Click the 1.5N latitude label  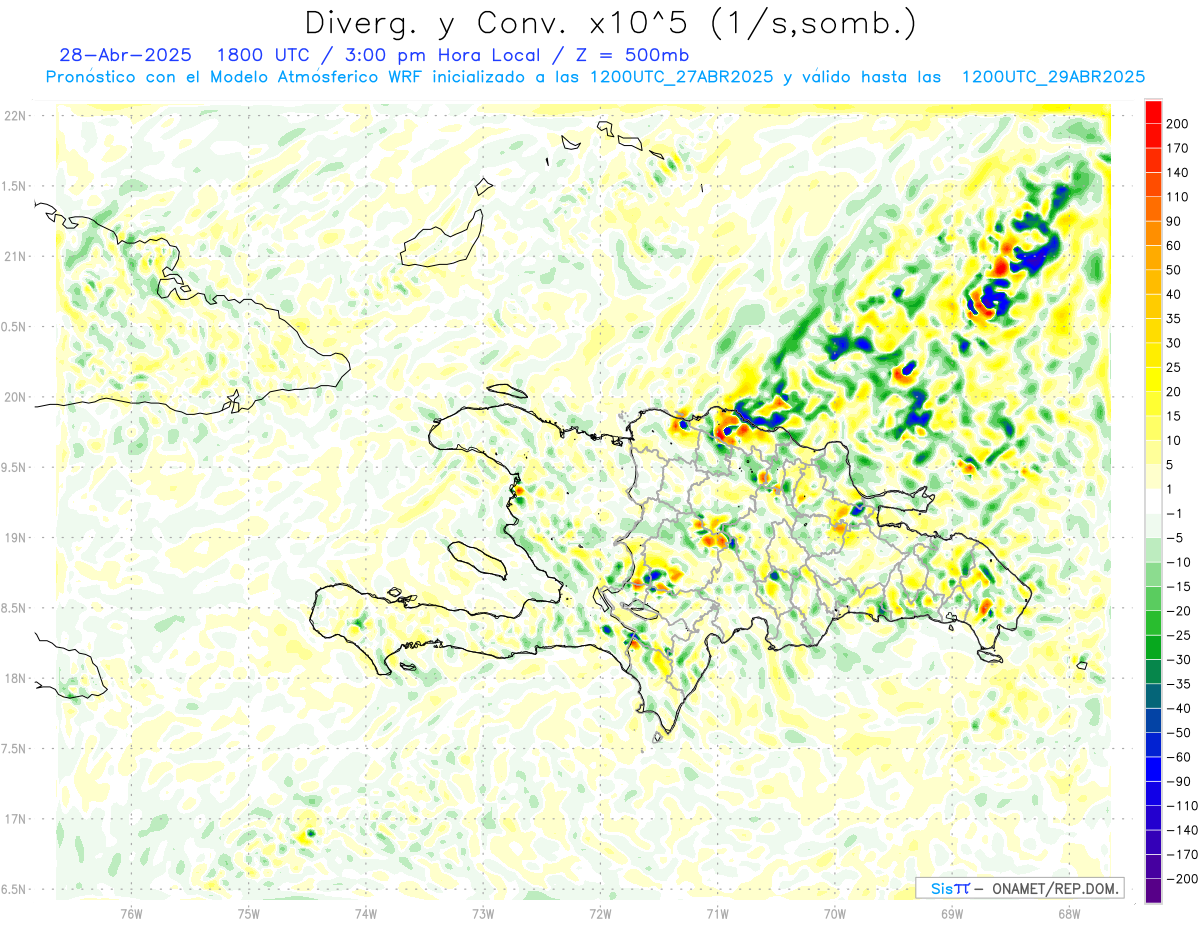(x=15, y=186)
